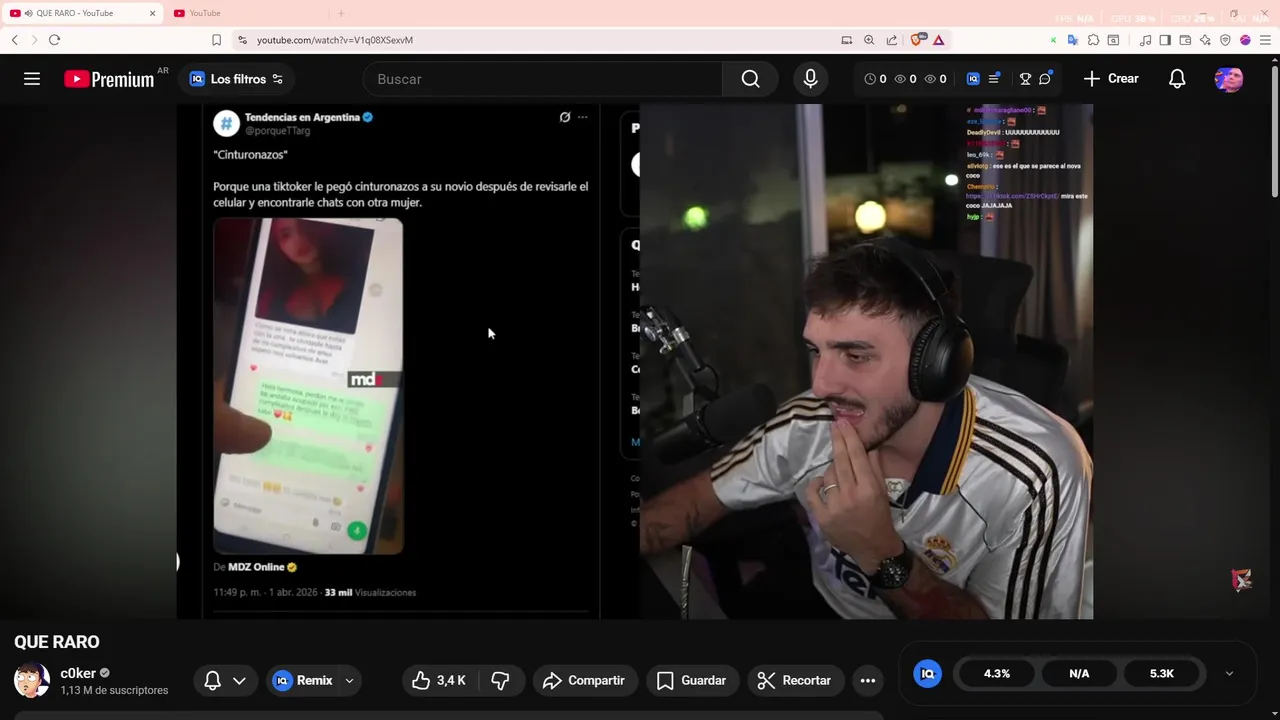This screenshot has height=720, width=1280.
Task: Open the chat bubble icon with blue dot
Action: tap(1045, 79)
